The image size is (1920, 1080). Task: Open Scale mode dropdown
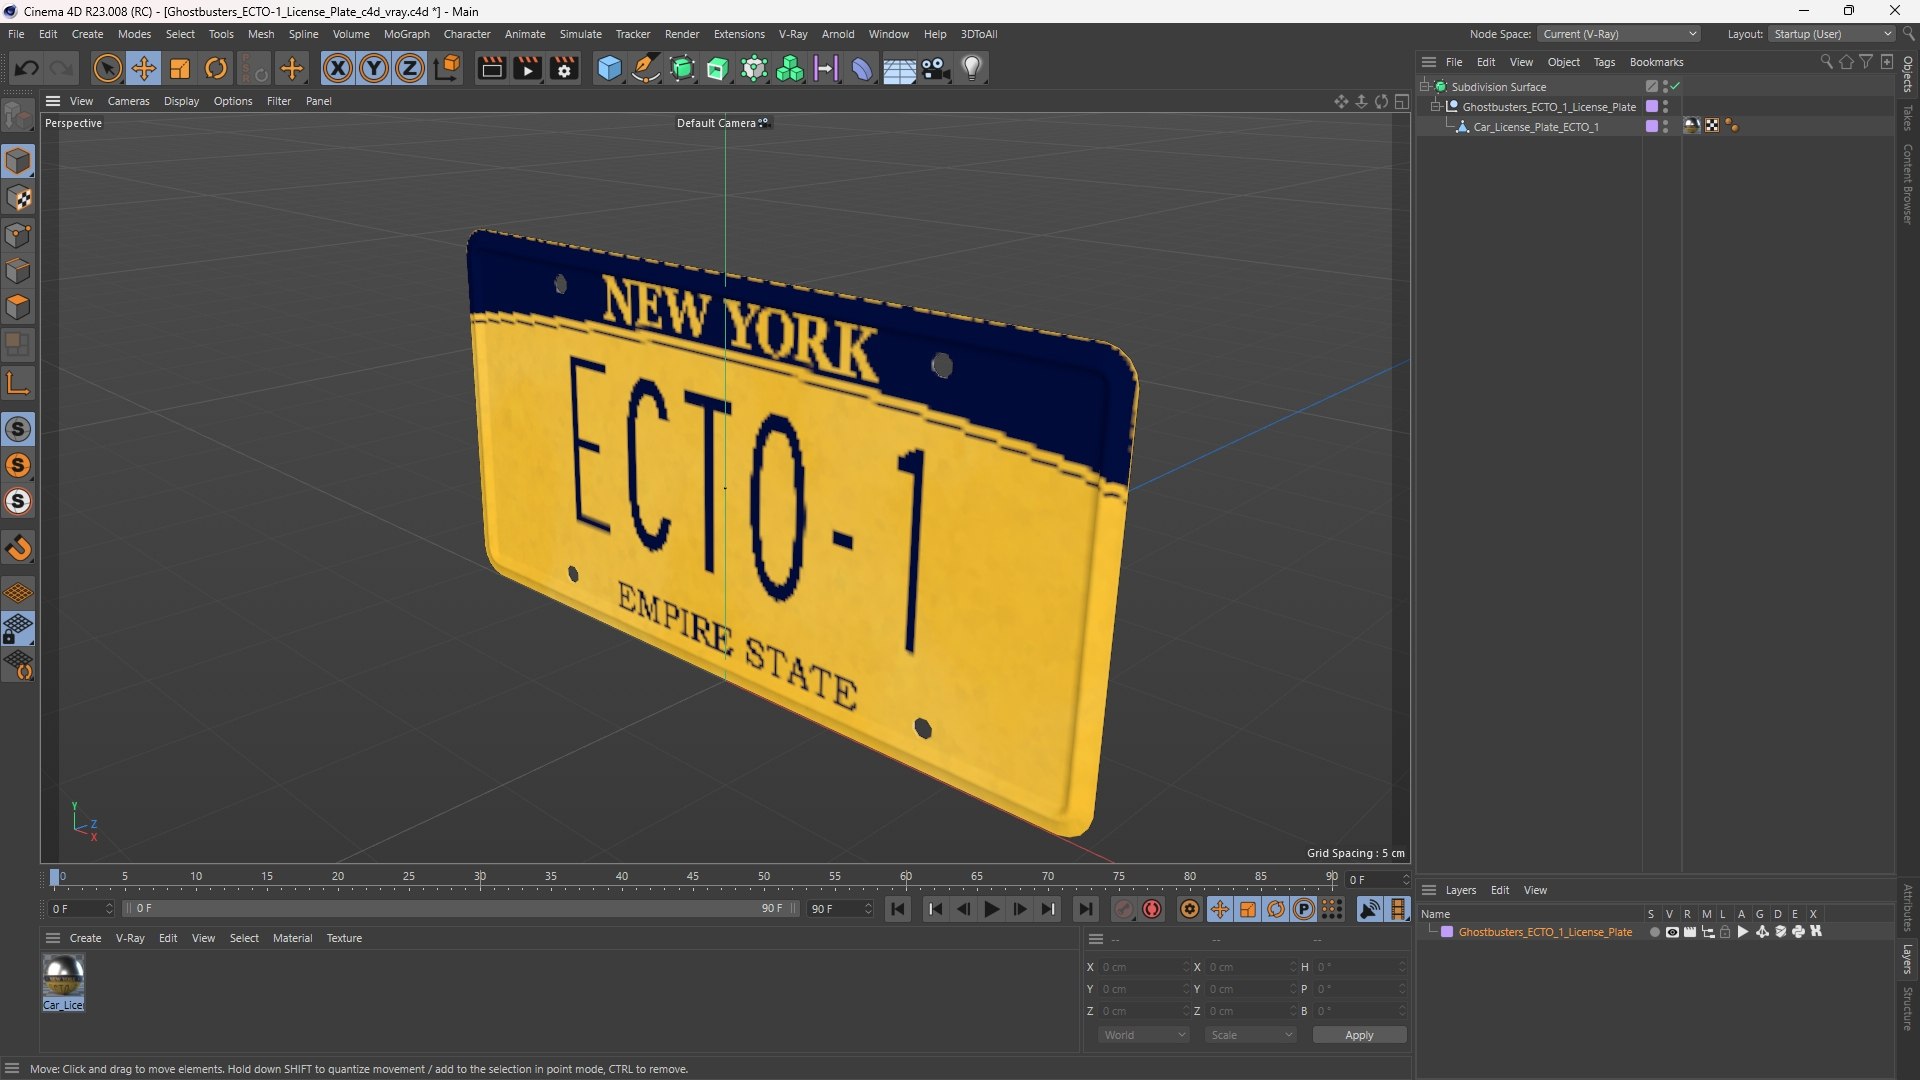[x=1251, y=1035]
